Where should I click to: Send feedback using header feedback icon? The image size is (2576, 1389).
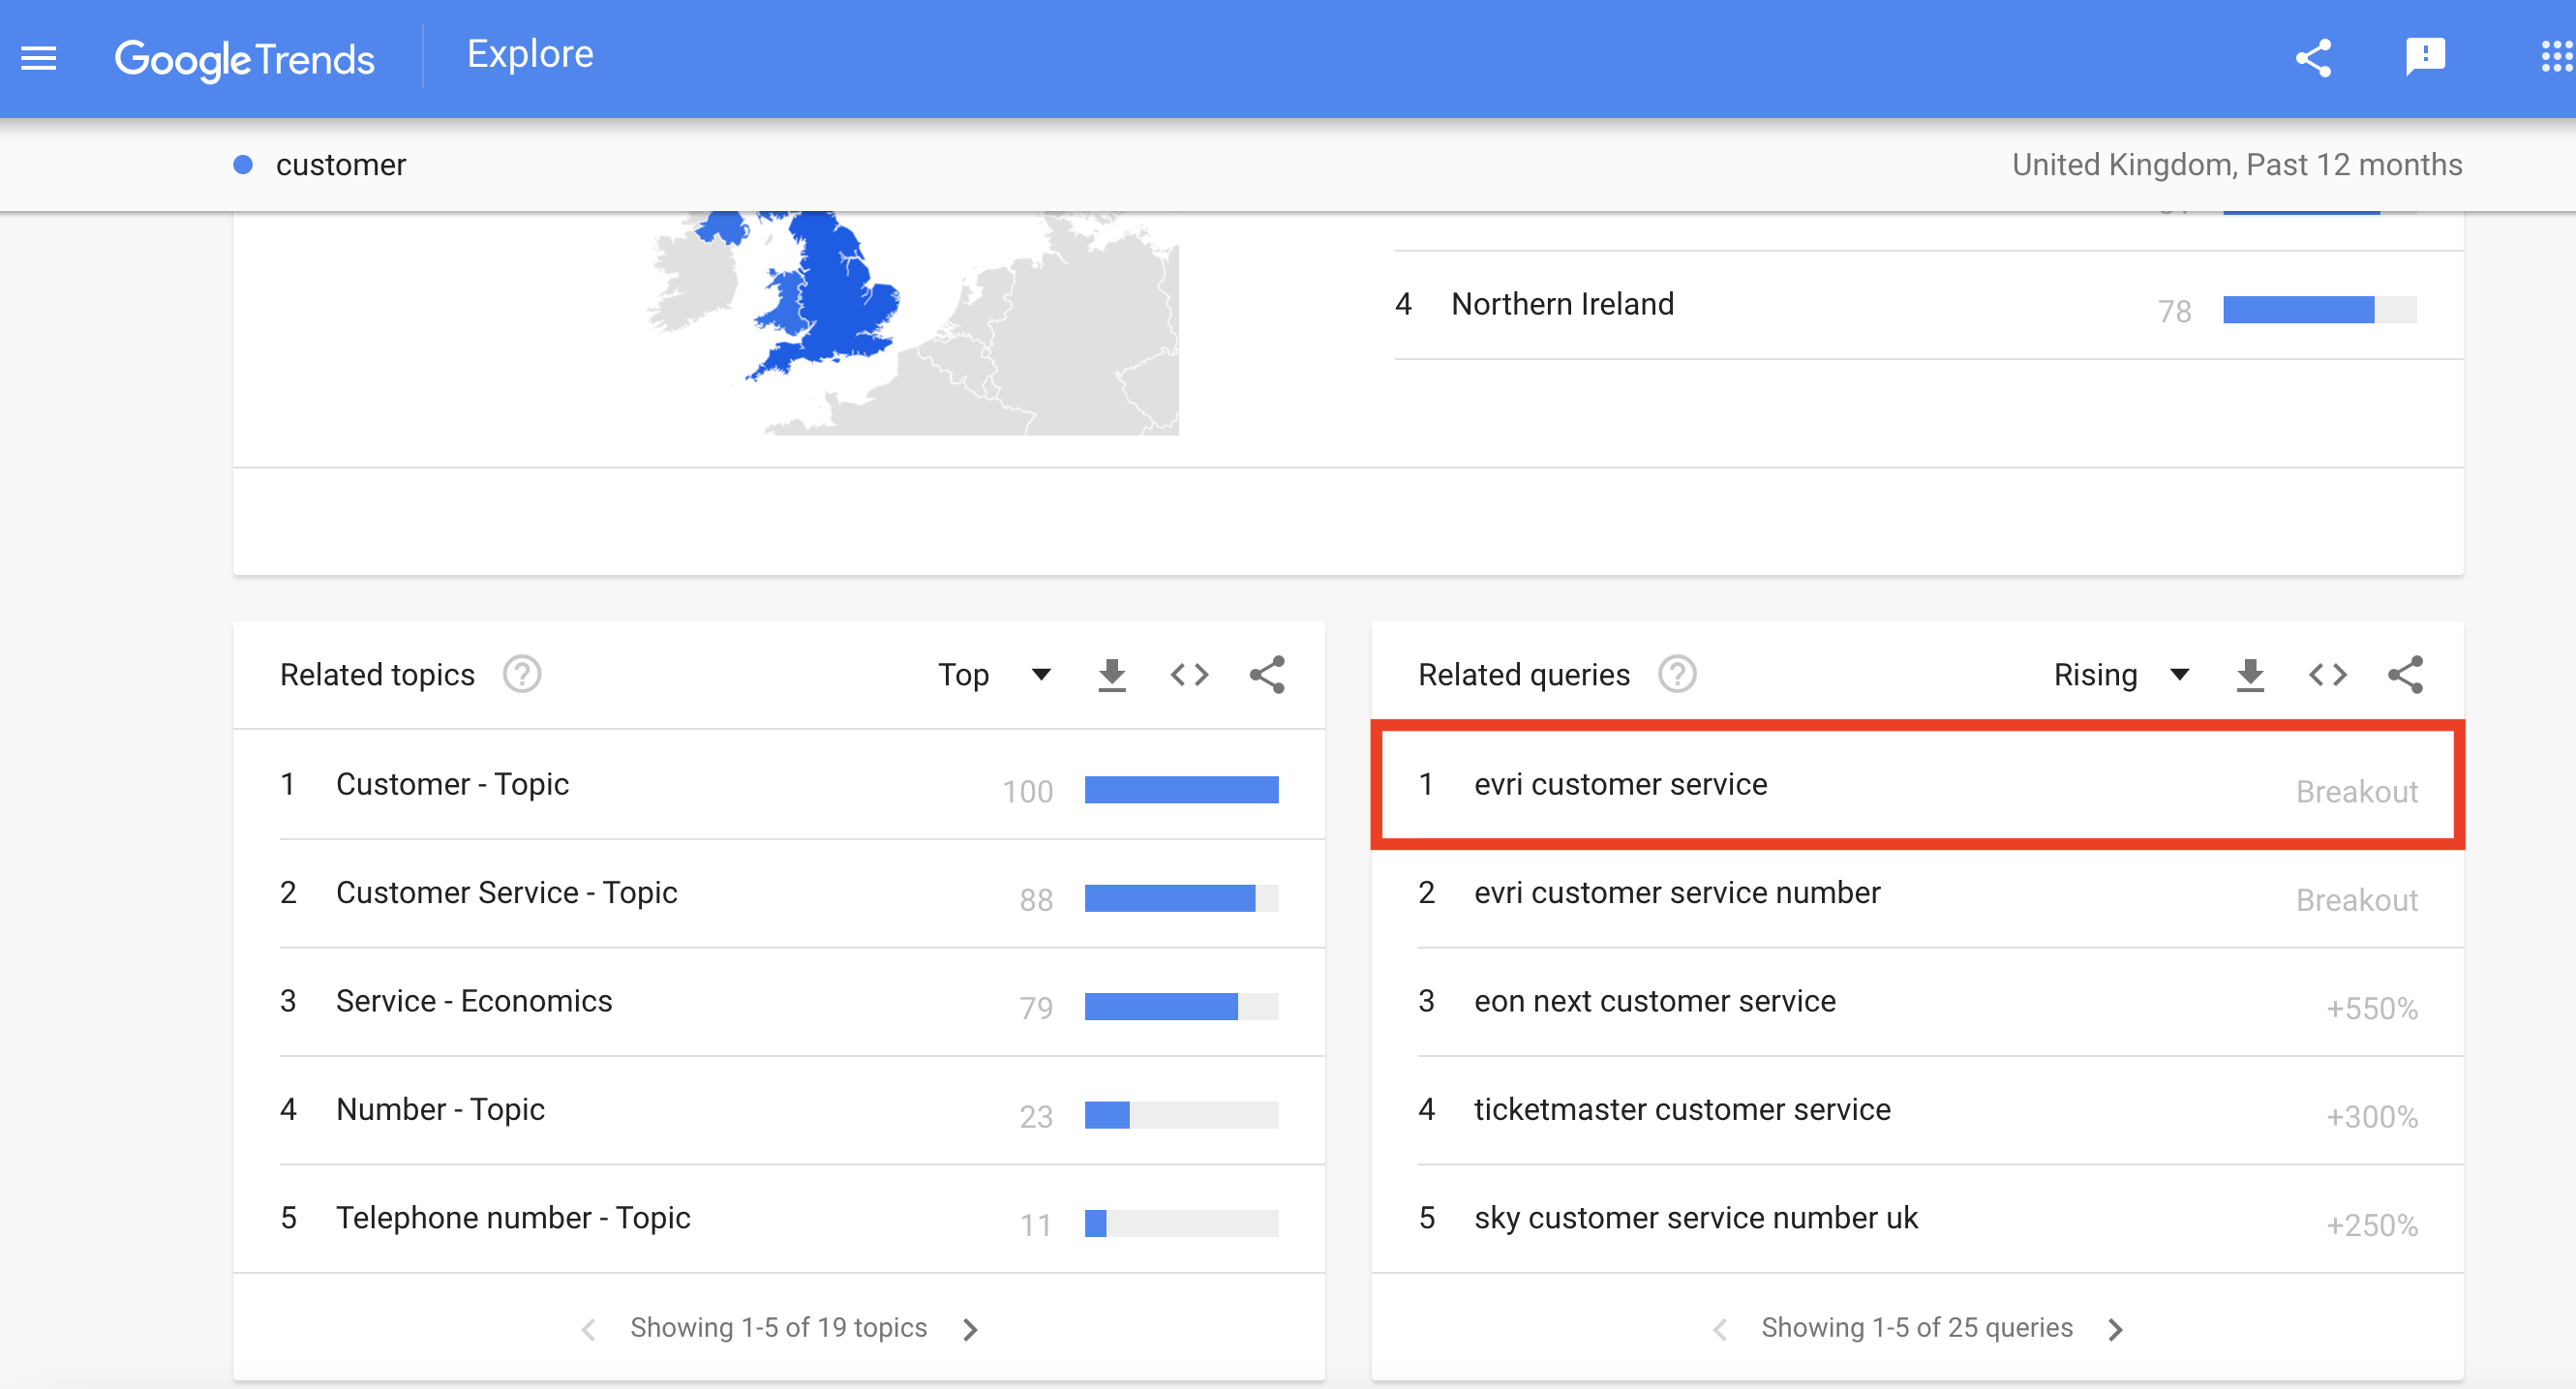point(2425,57)
